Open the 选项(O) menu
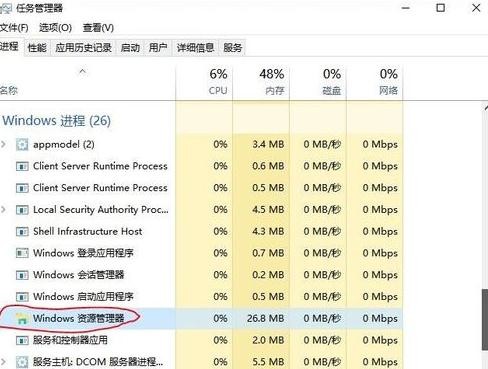 click(x=55, y=28)
